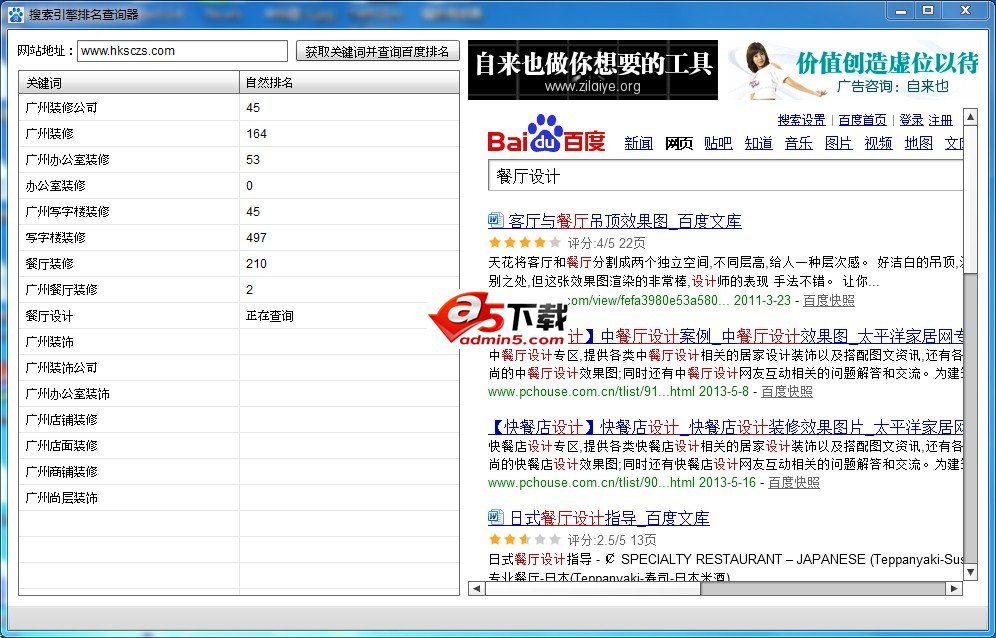Viewport: 996px width, 638px height.
Task: Open result 客厅与餐厅吊顶效果图_百度文库
Action: [625, 221]
